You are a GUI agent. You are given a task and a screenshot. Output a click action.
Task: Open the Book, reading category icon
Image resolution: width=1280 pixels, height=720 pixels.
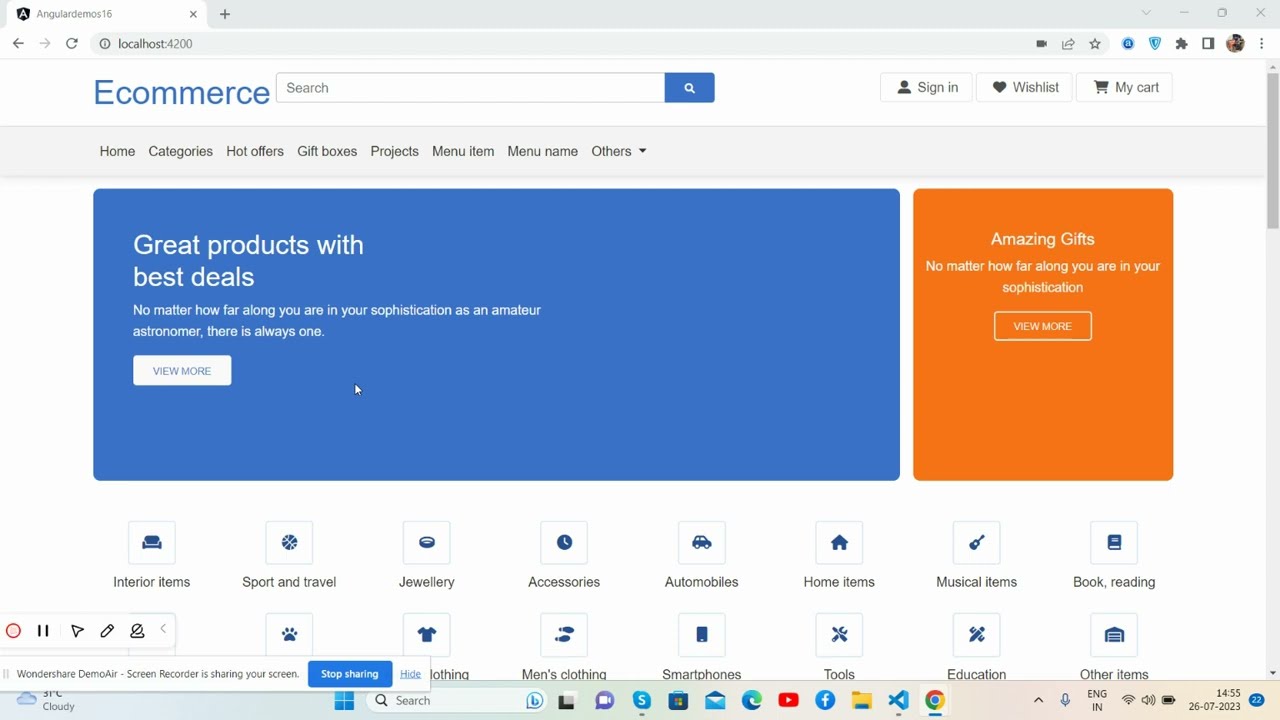1114,543
